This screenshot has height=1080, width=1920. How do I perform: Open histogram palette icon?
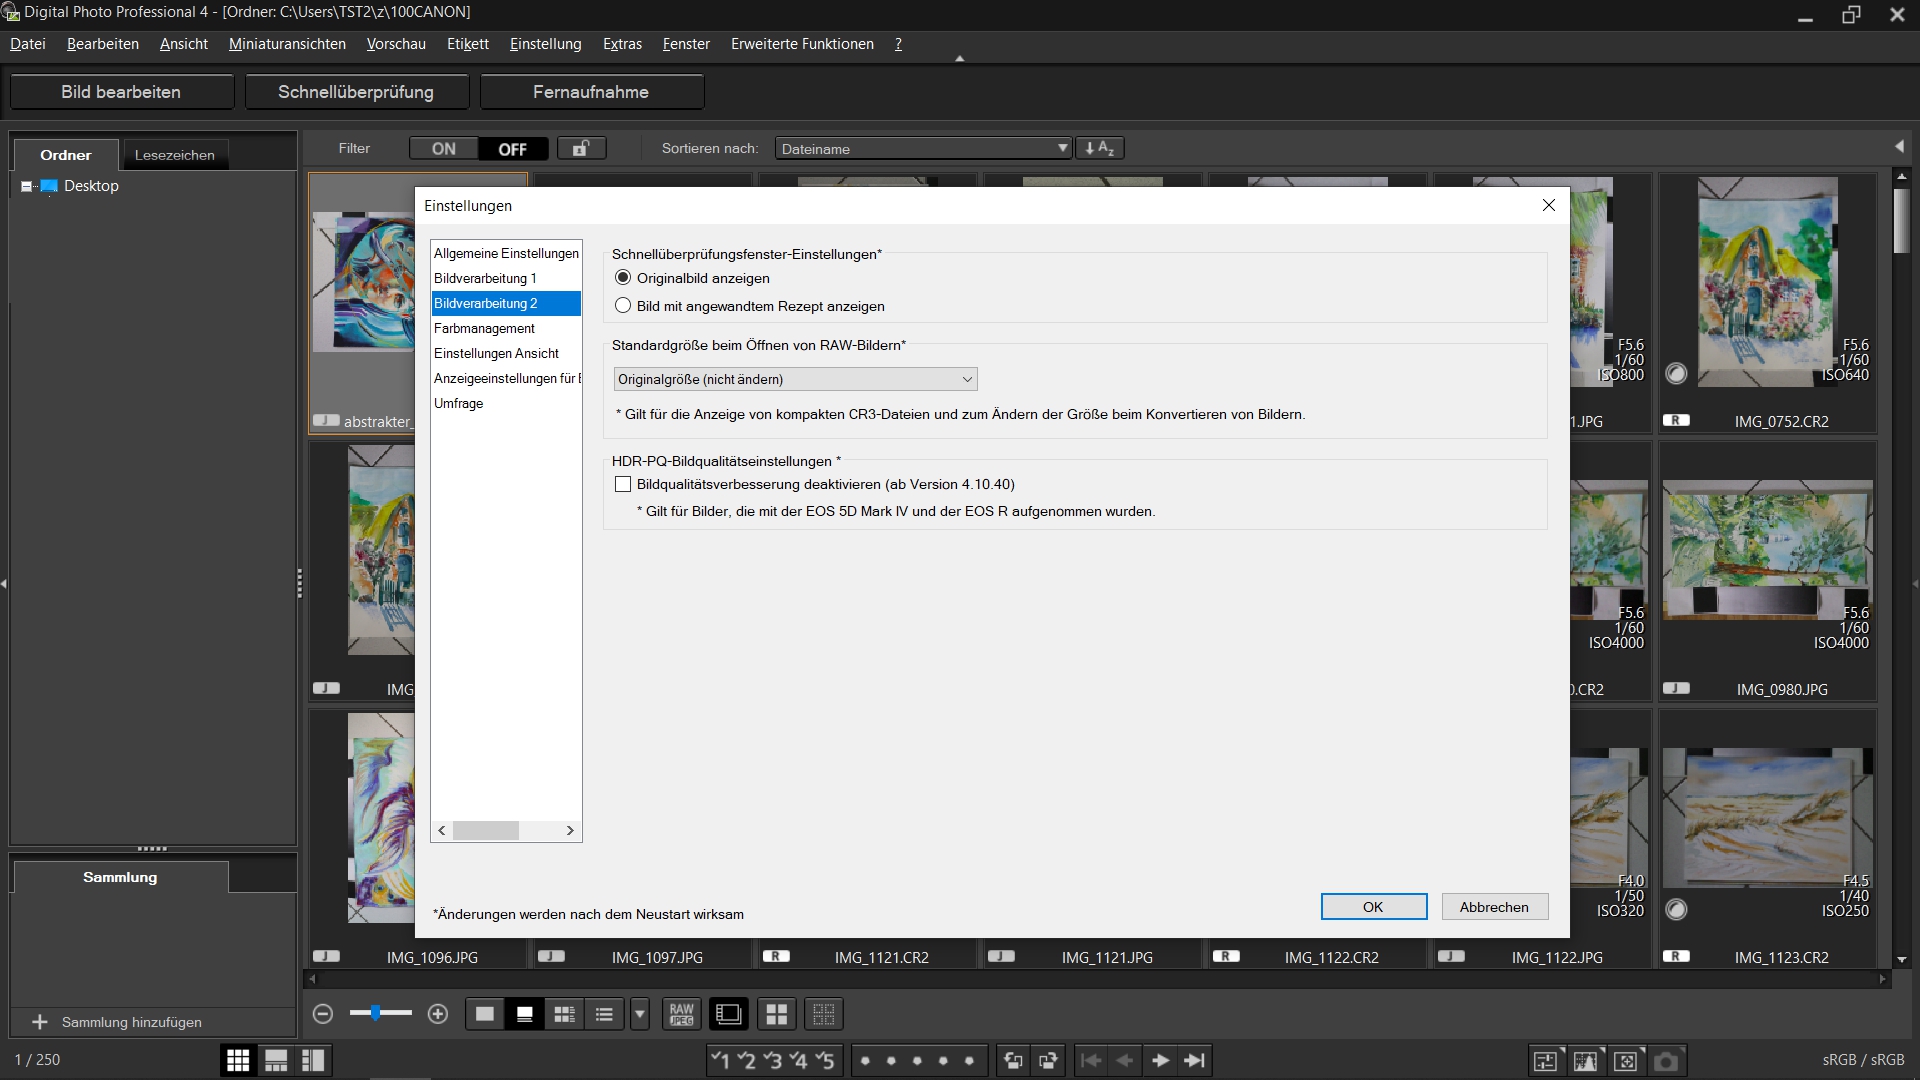click(1586, 1060)
